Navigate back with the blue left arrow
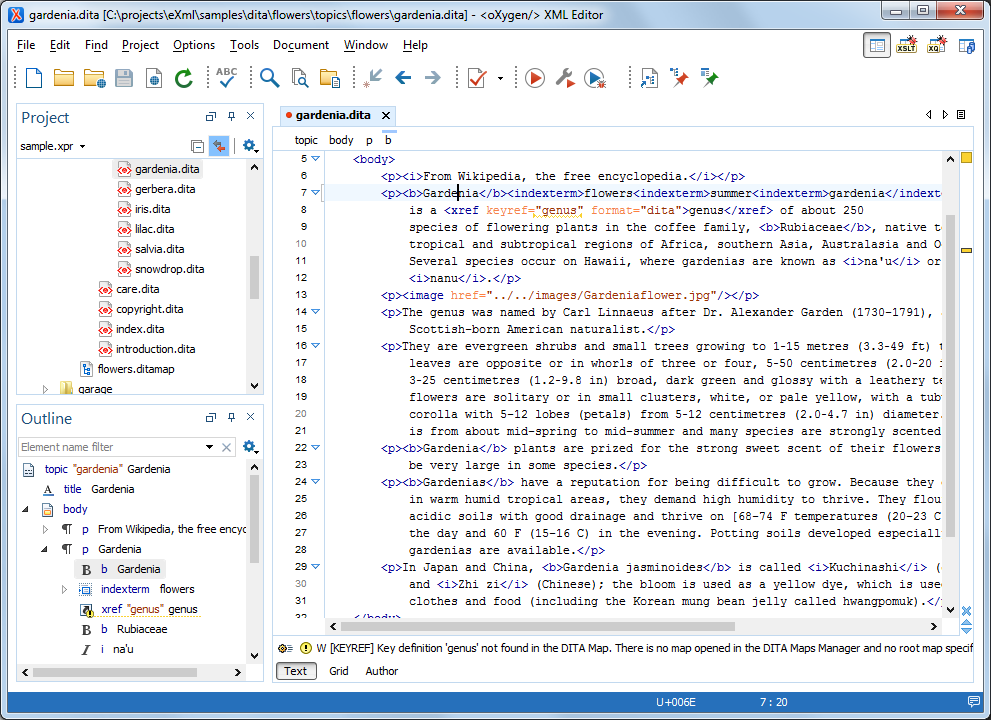 tap(403, 77)
